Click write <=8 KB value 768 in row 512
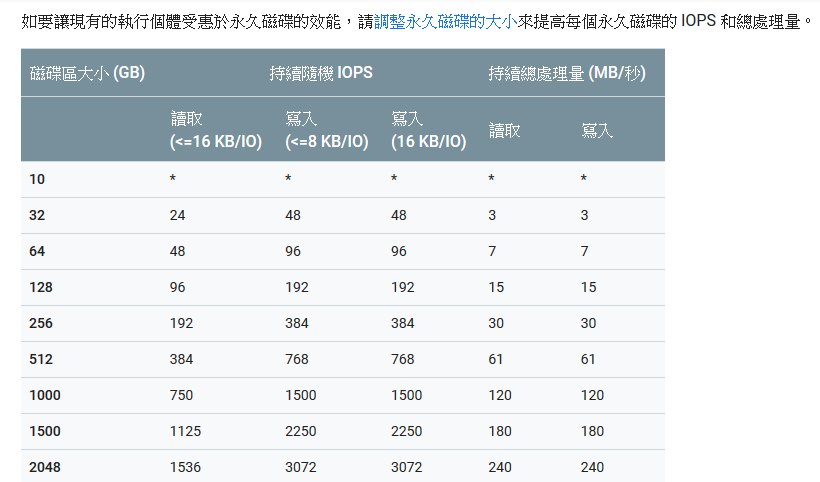This screenshot has width=820, height=482. pos(297,359)
